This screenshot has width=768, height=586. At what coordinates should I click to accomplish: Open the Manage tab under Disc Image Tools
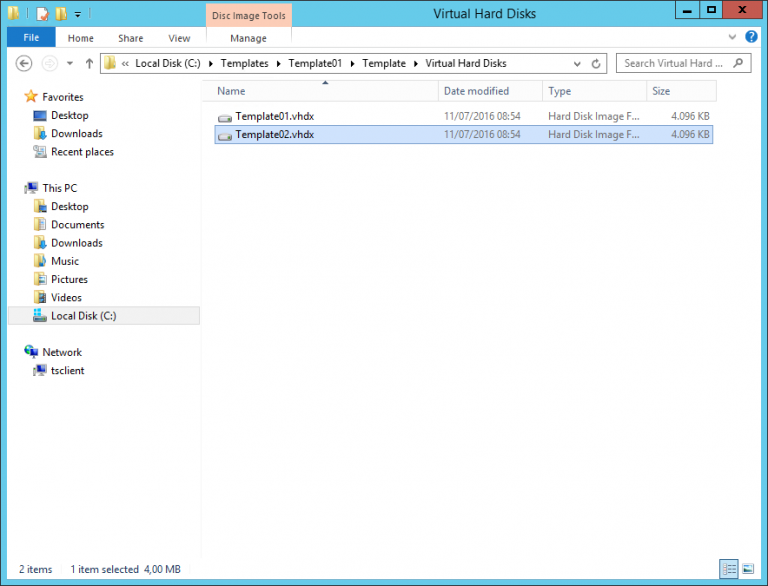[248, 38]
